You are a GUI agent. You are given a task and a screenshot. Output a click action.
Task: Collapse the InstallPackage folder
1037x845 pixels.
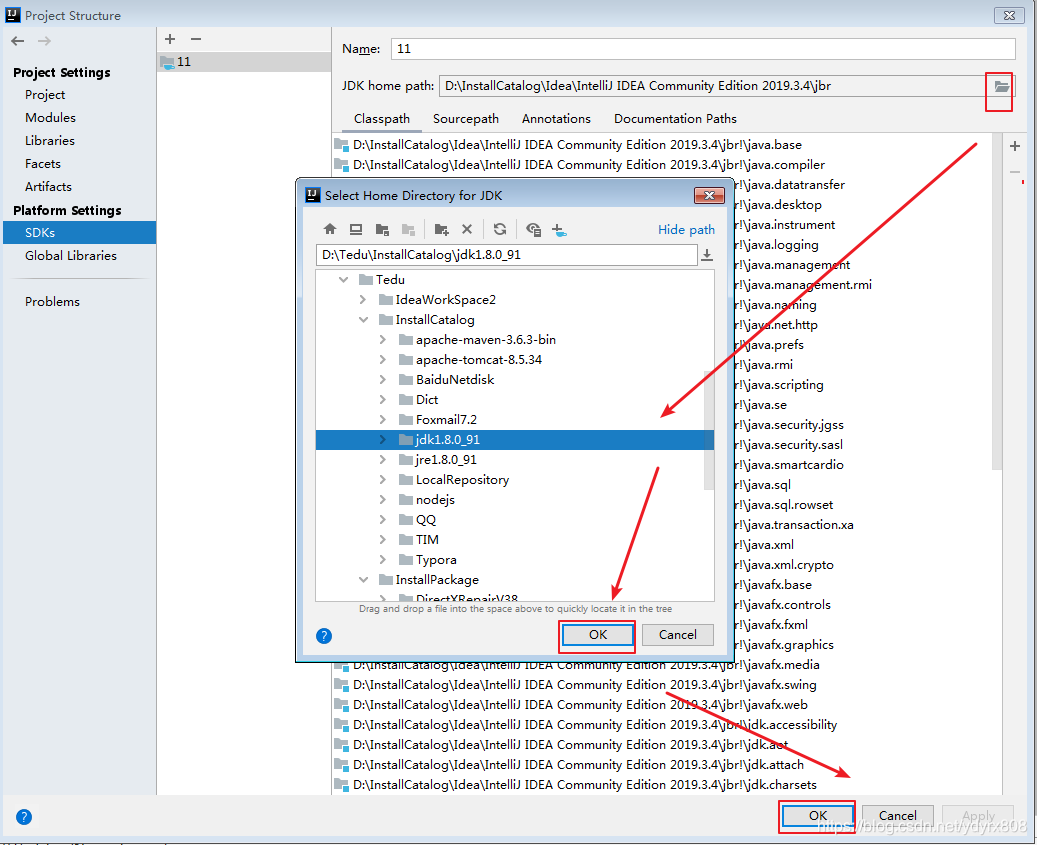point(363,580)
